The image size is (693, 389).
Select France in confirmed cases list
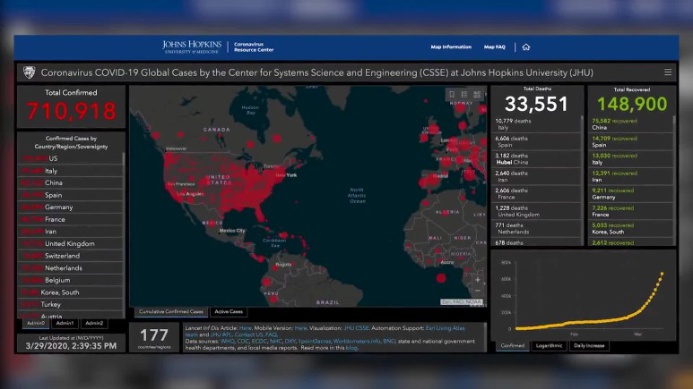(70, 219)
